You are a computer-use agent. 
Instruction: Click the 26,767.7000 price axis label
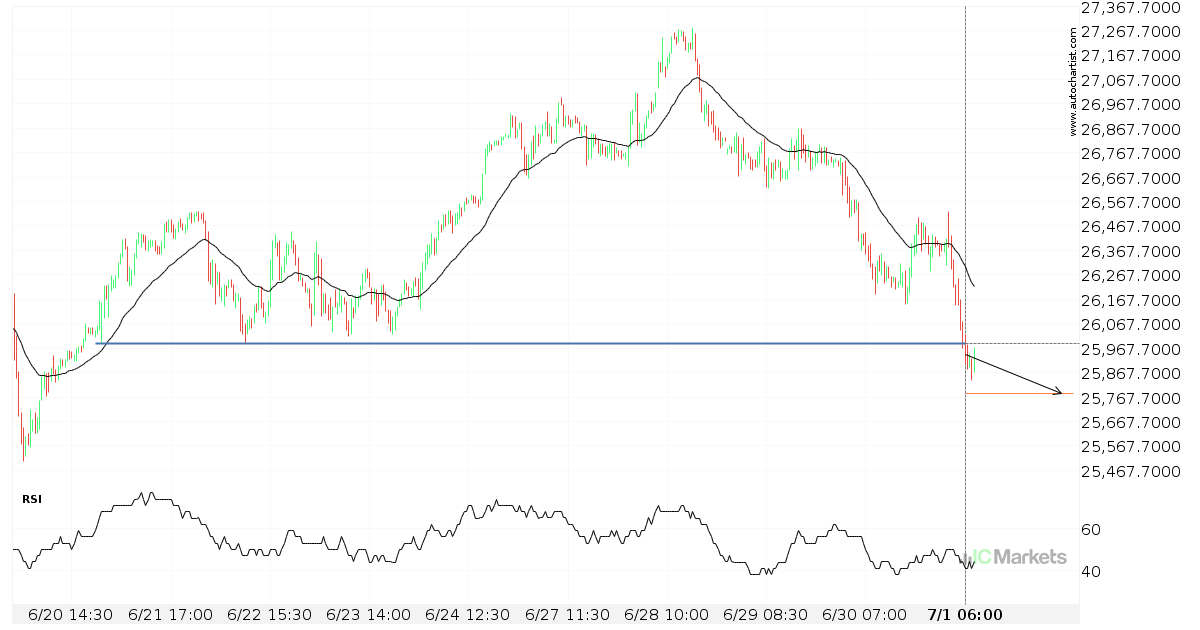[x=1133, y=154]
